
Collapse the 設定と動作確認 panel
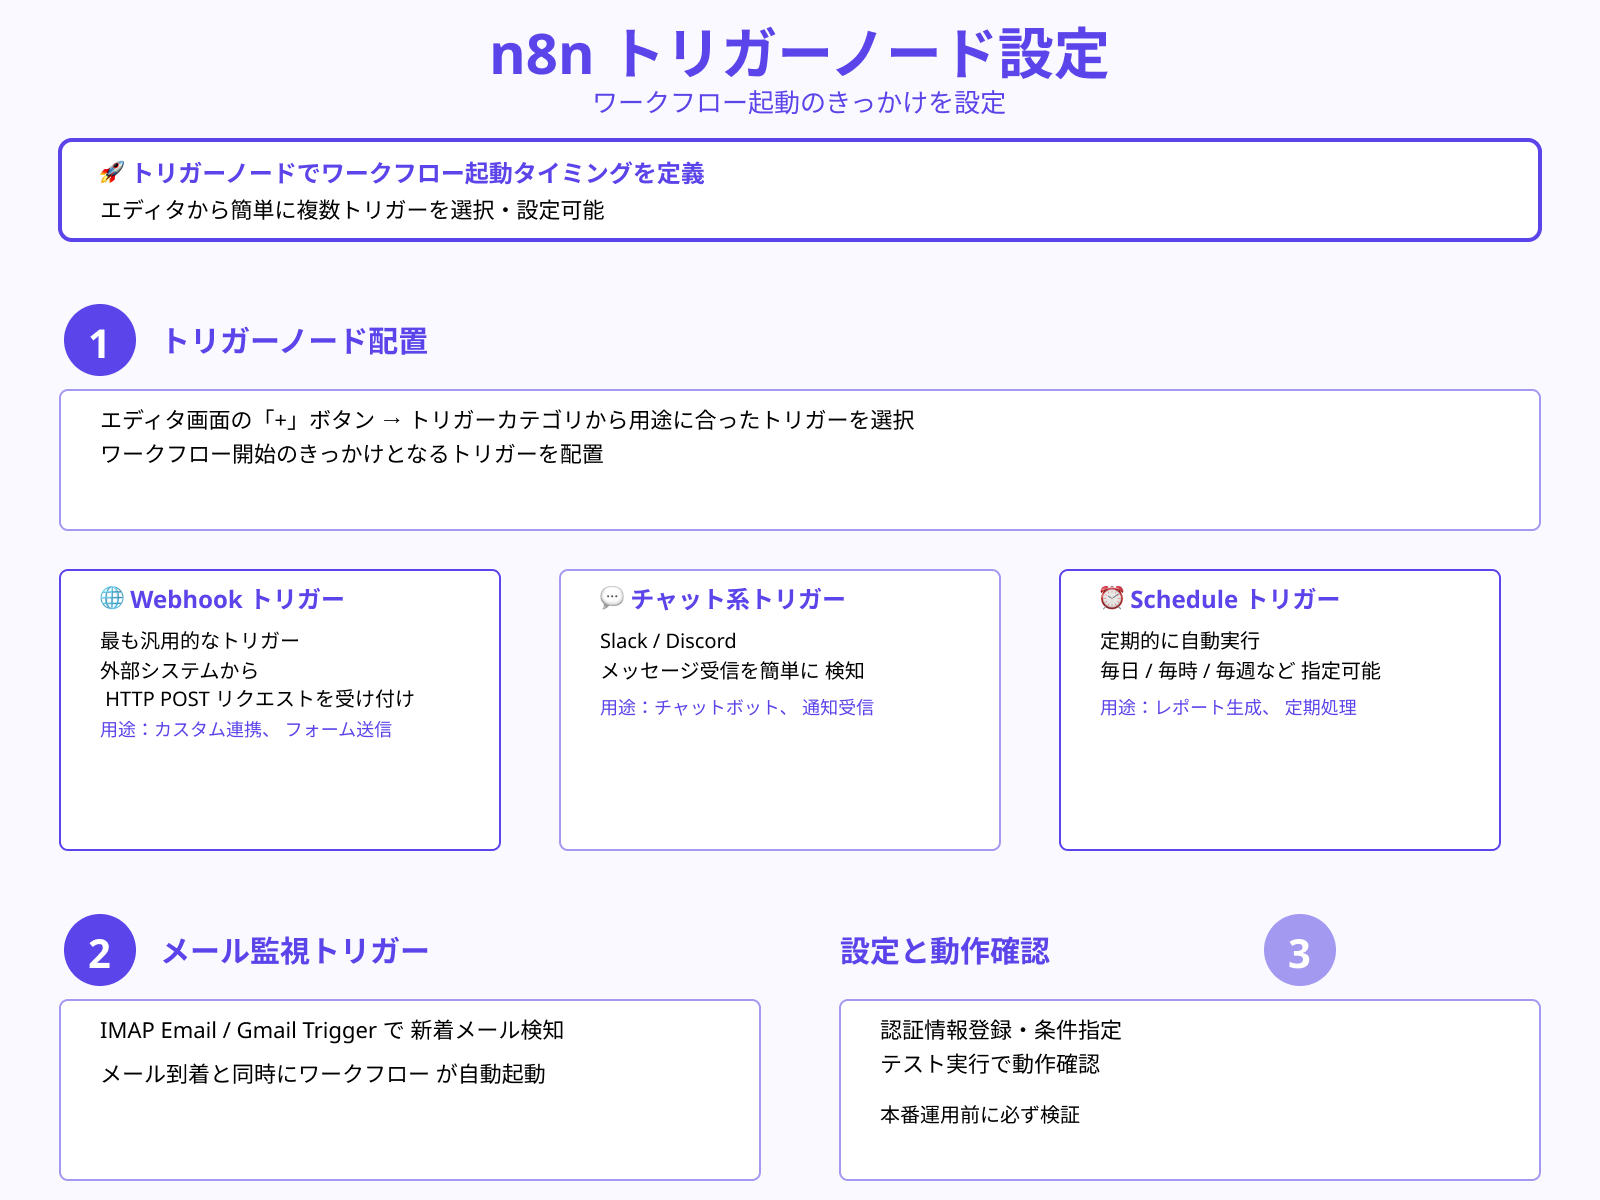pos(946,953)
